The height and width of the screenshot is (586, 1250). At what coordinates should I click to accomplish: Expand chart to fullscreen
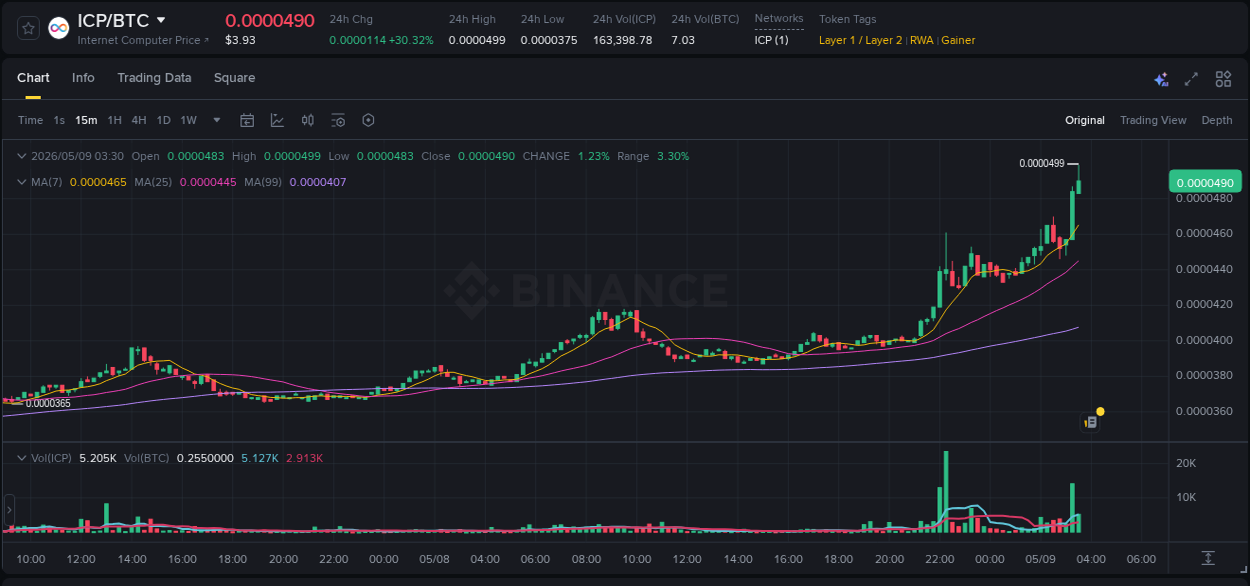1191,79
